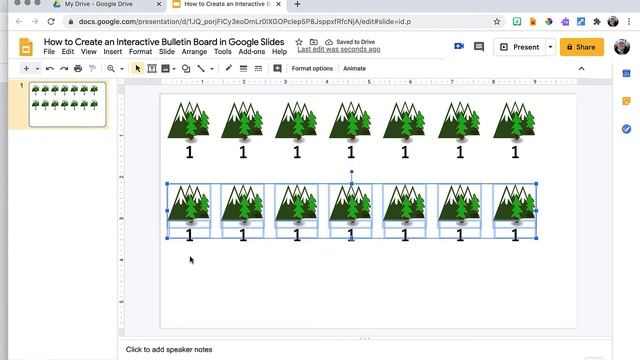
Task: Open the File menu
Action: (x=49, y=52)
